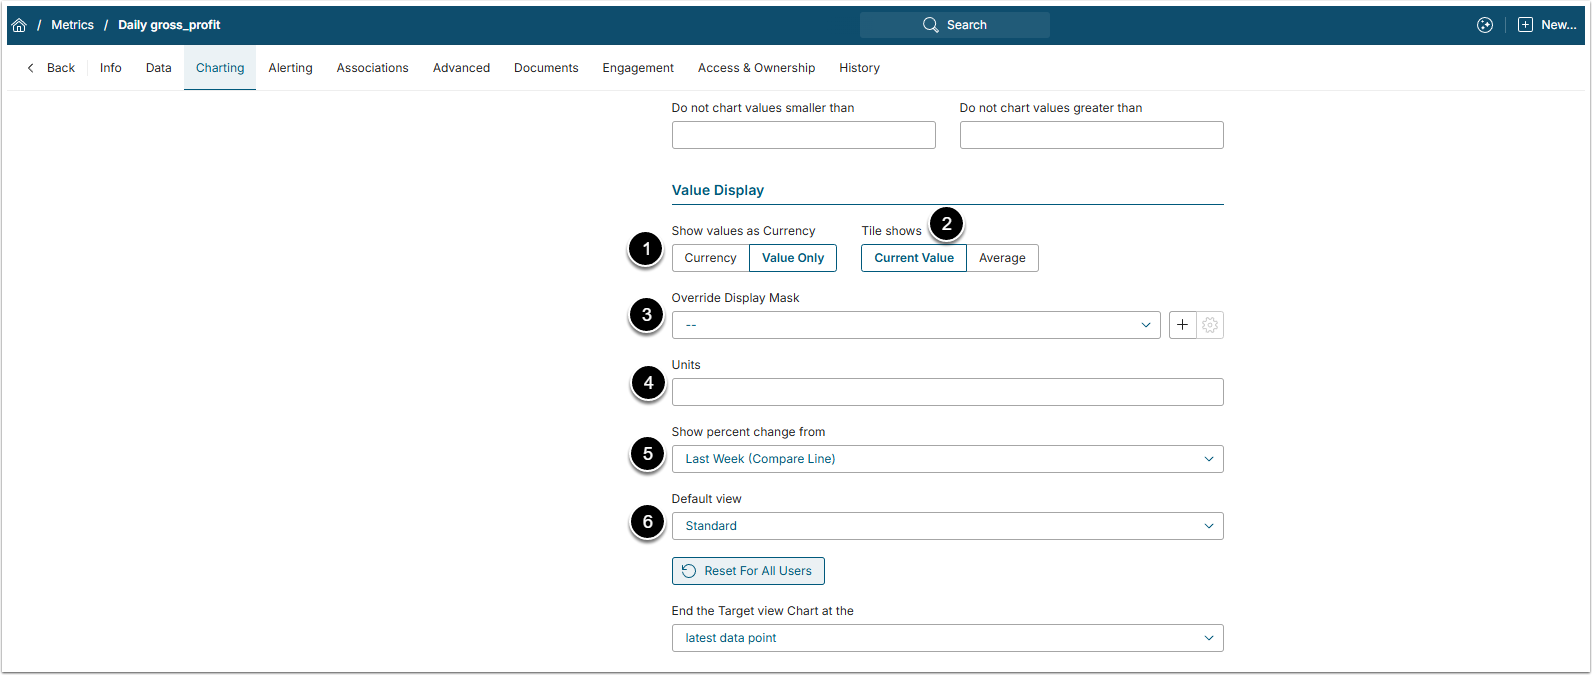Click the Back arrow
This screenshot has width=1592, height=675.
(31, 68)
